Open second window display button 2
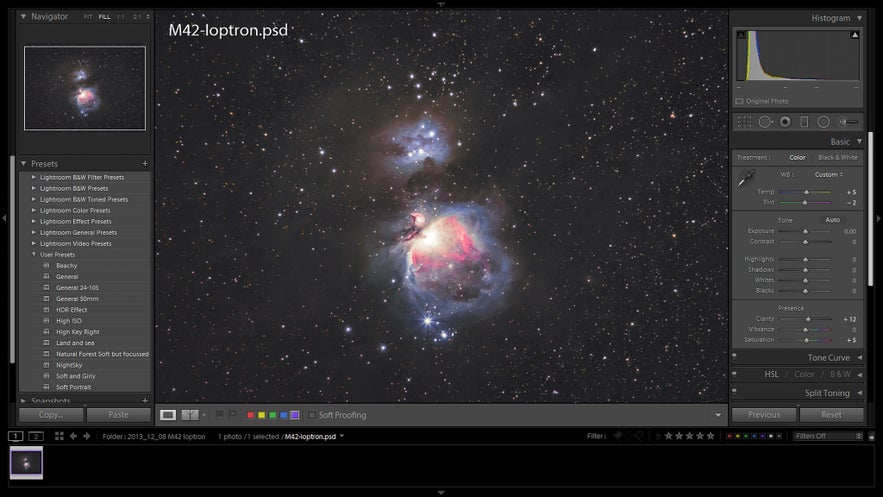The width and height of the screenshot is (883, 497). point(36,436)
